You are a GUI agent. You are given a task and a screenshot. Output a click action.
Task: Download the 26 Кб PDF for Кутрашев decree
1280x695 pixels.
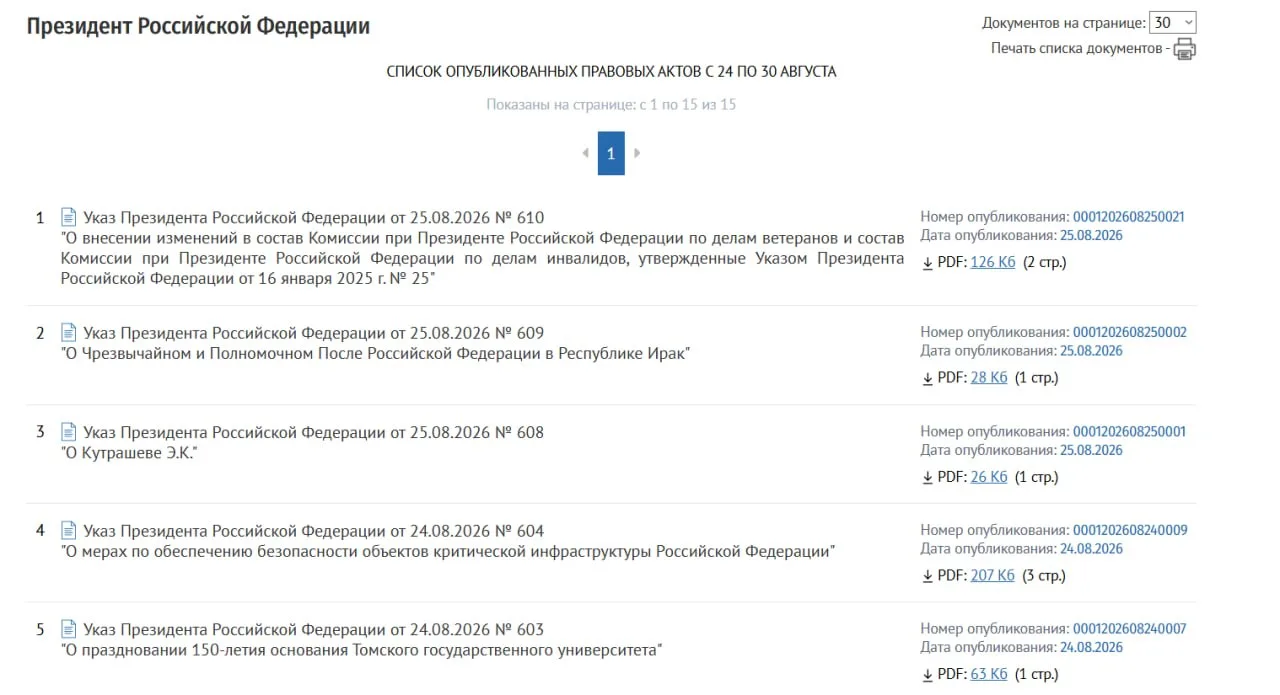[989, 477]
